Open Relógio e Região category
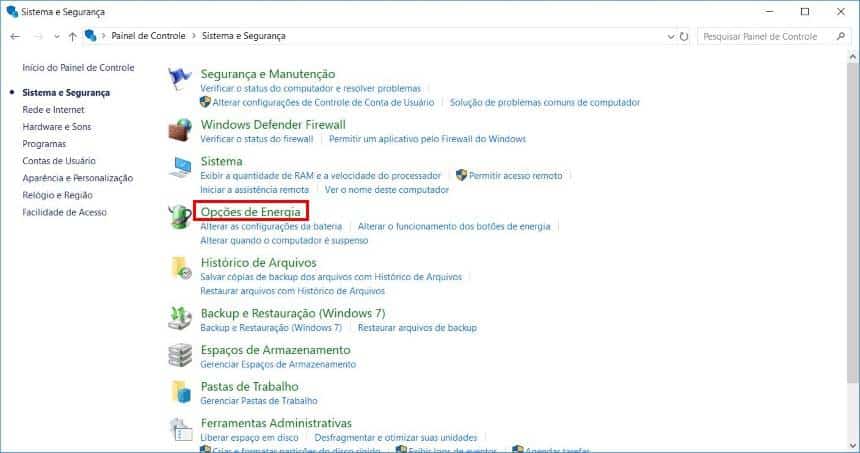The width and height of the screenshot is (860, 453). pos(57,195)
